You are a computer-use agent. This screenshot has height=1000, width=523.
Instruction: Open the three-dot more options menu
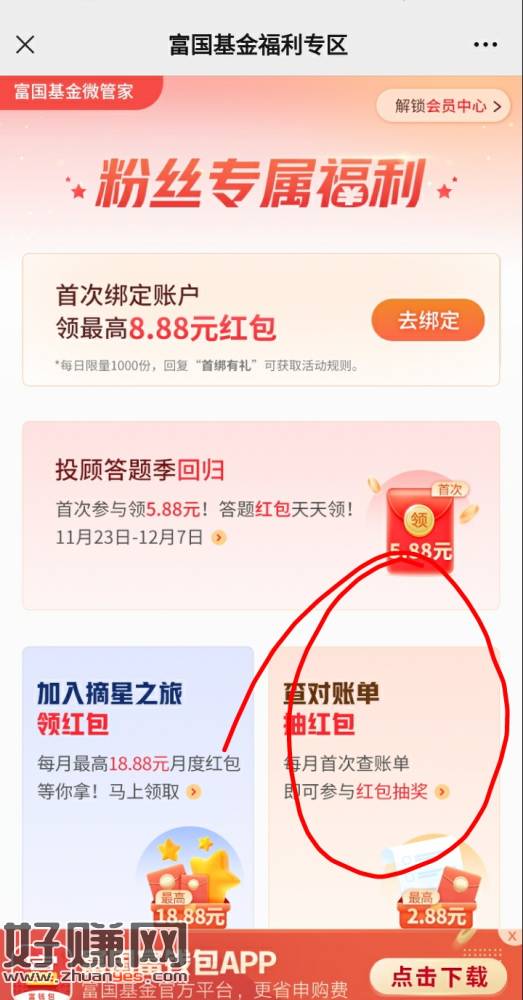click(x=484, y=45)
